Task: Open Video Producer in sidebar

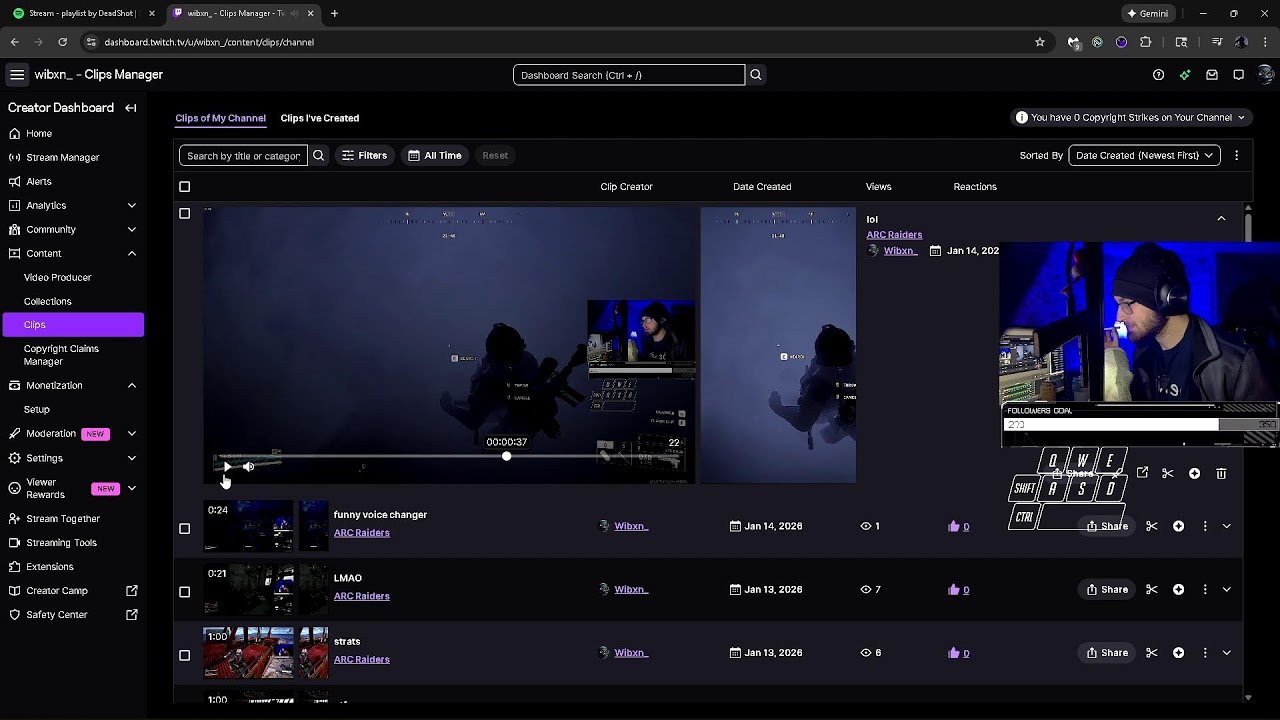Action: point(58,278)
